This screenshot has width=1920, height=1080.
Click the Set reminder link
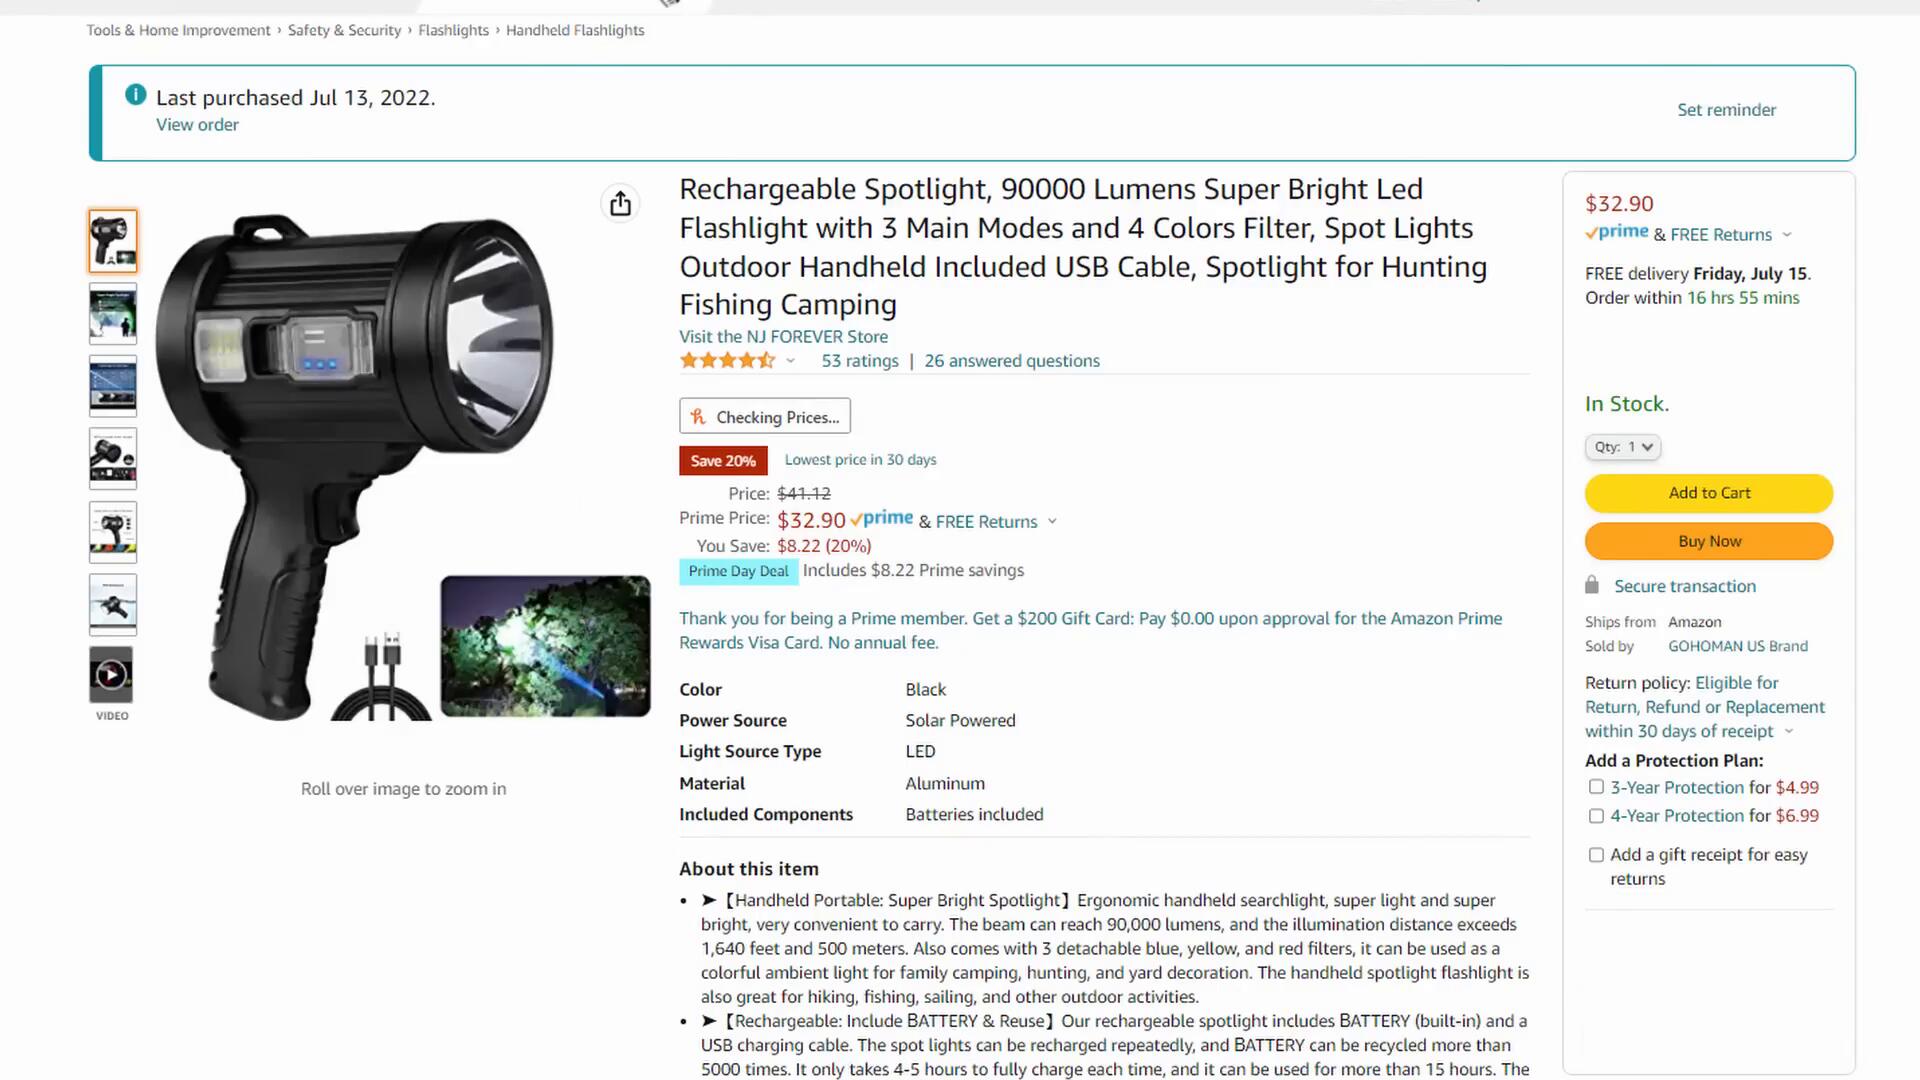[1726, 110]
